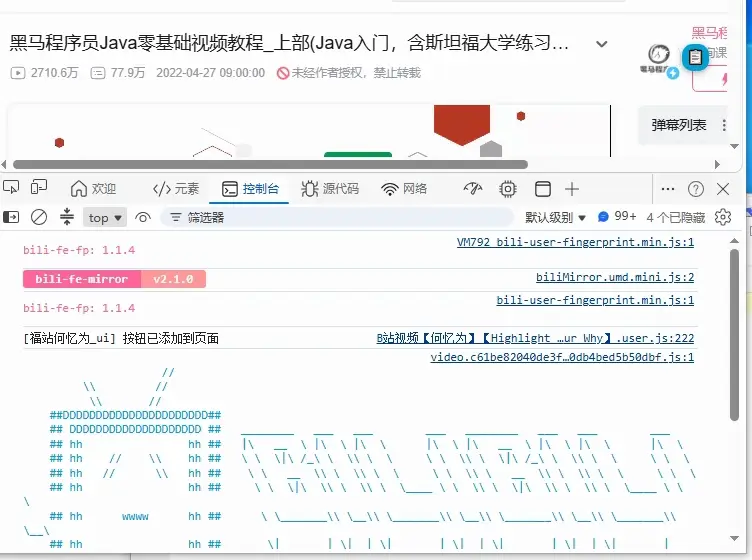The image size is (752, 560).
Task: Open DevTools three-dot customize menu
Action: (x=668, y=189)
